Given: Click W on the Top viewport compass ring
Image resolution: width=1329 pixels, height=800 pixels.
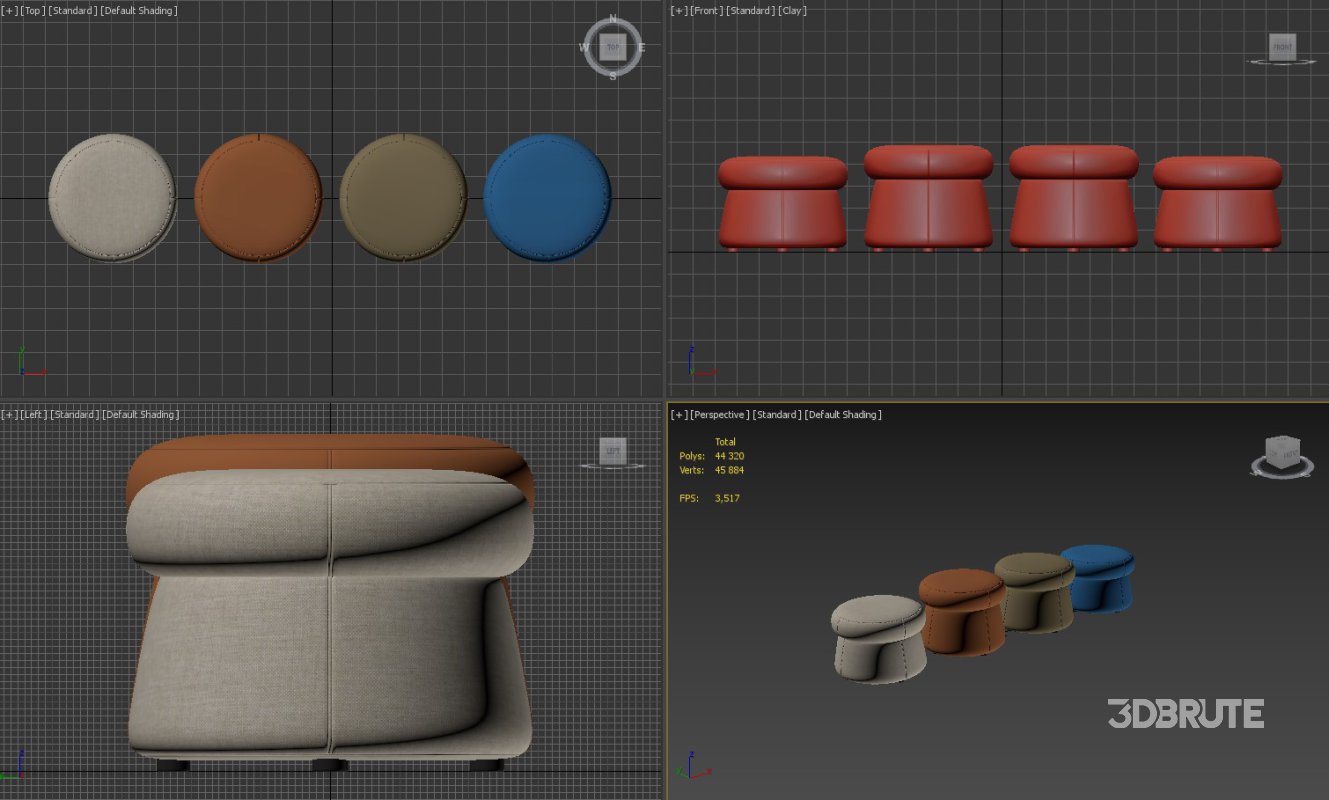Looking at the screenshot, I should tap(583, 46).
